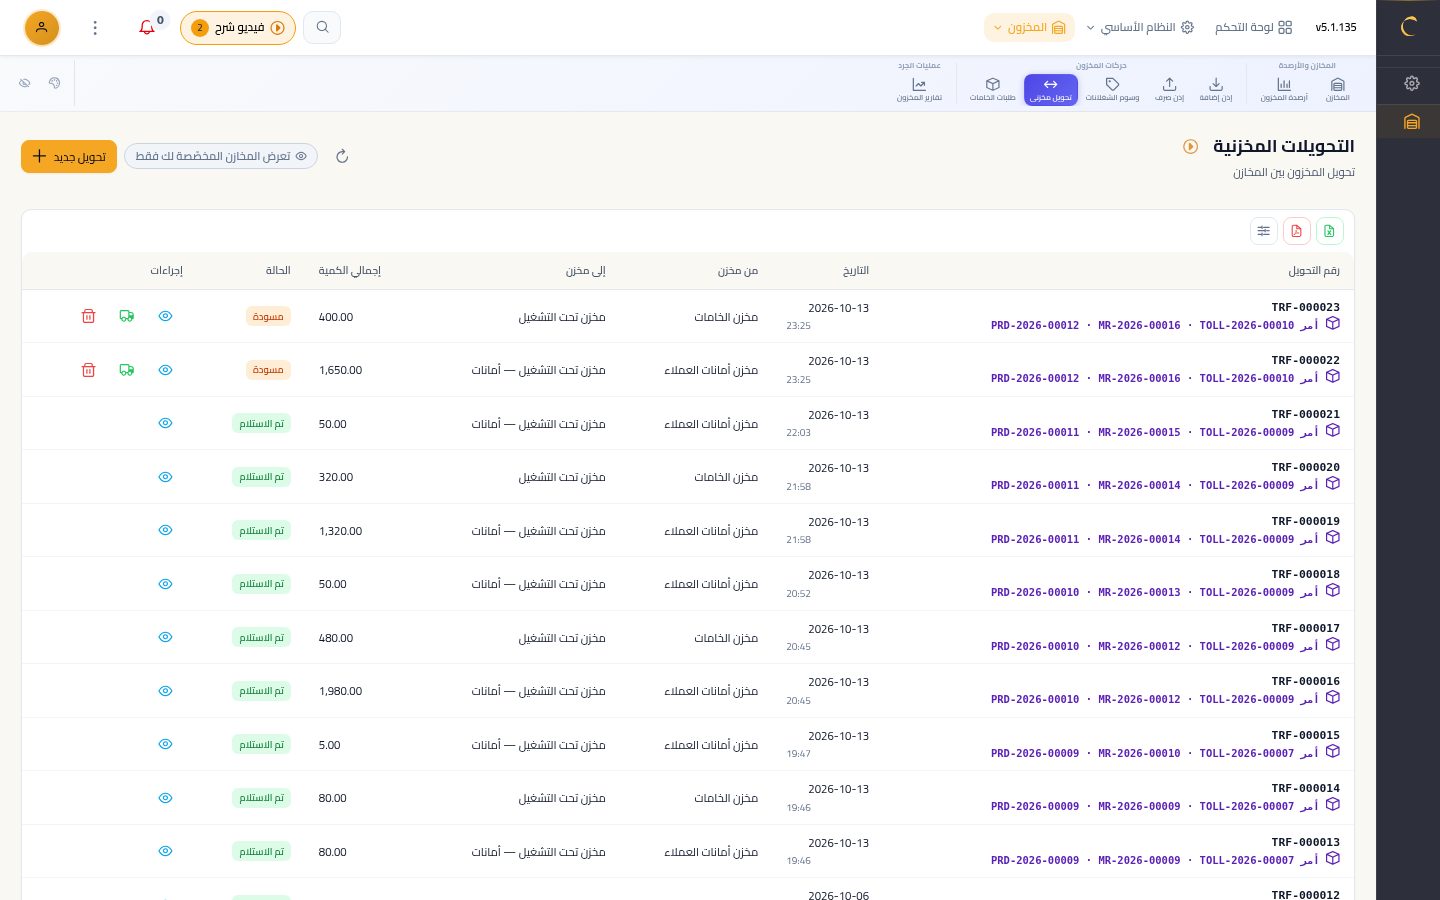
Task: Open the three-dots more options menu
Action: coord(95,28)
